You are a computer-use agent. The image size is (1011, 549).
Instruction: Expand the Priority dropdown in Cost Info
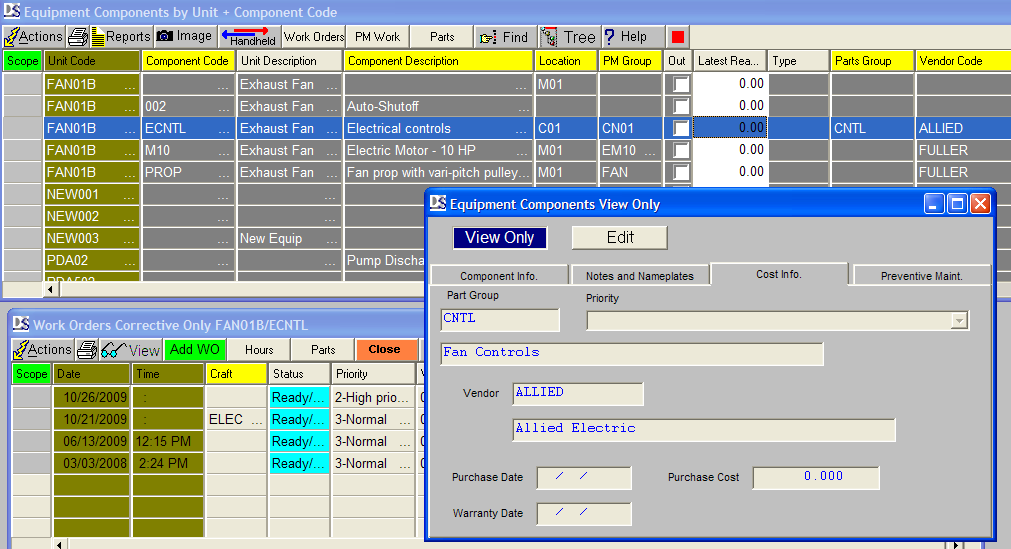point(959,321)
